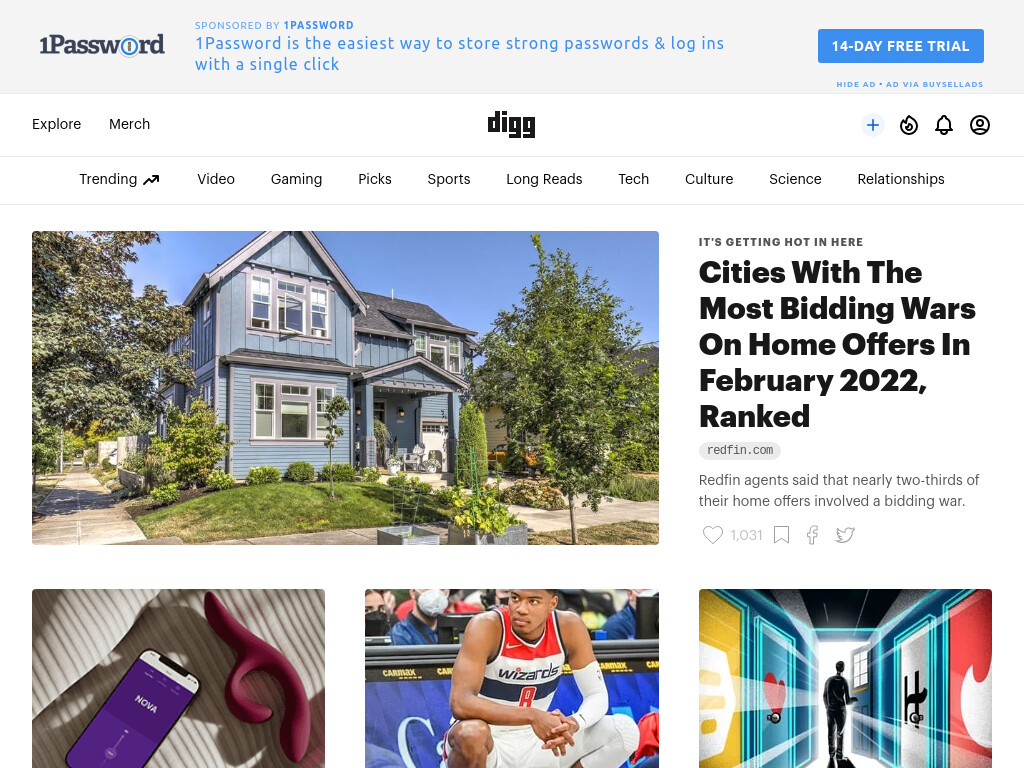The image size is (1024, 768).
Task: Open the user profile icon
Action: click(980, 125)
